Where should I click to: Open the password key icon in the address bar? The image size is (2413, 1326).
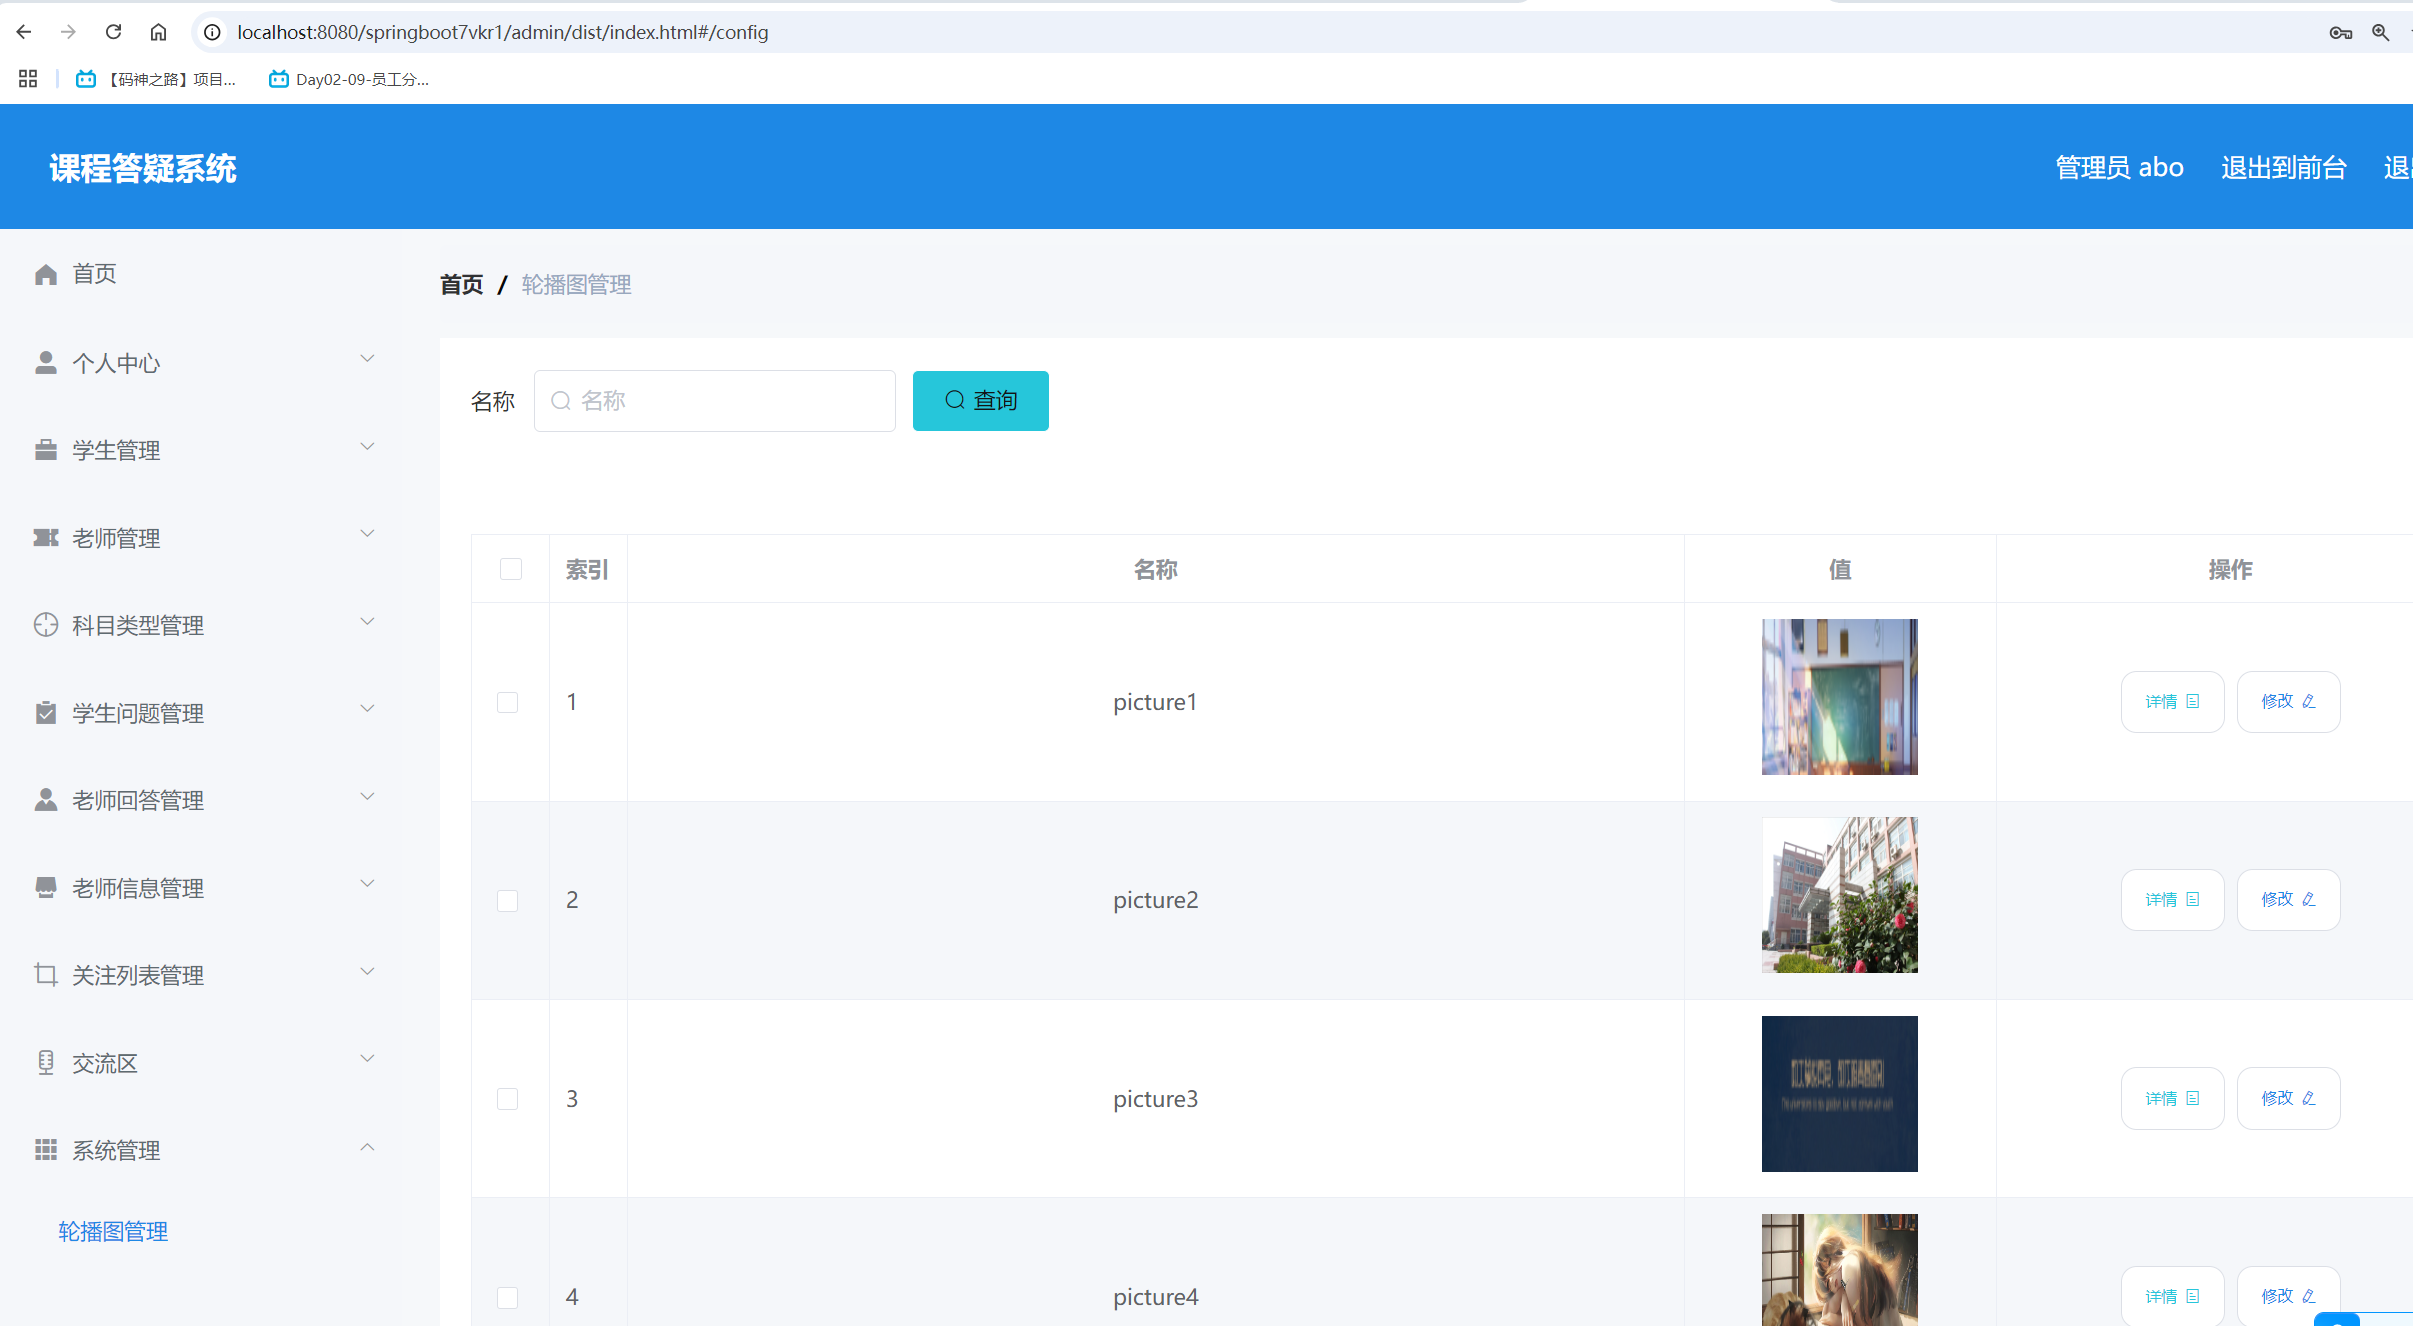click(2340, 32)
